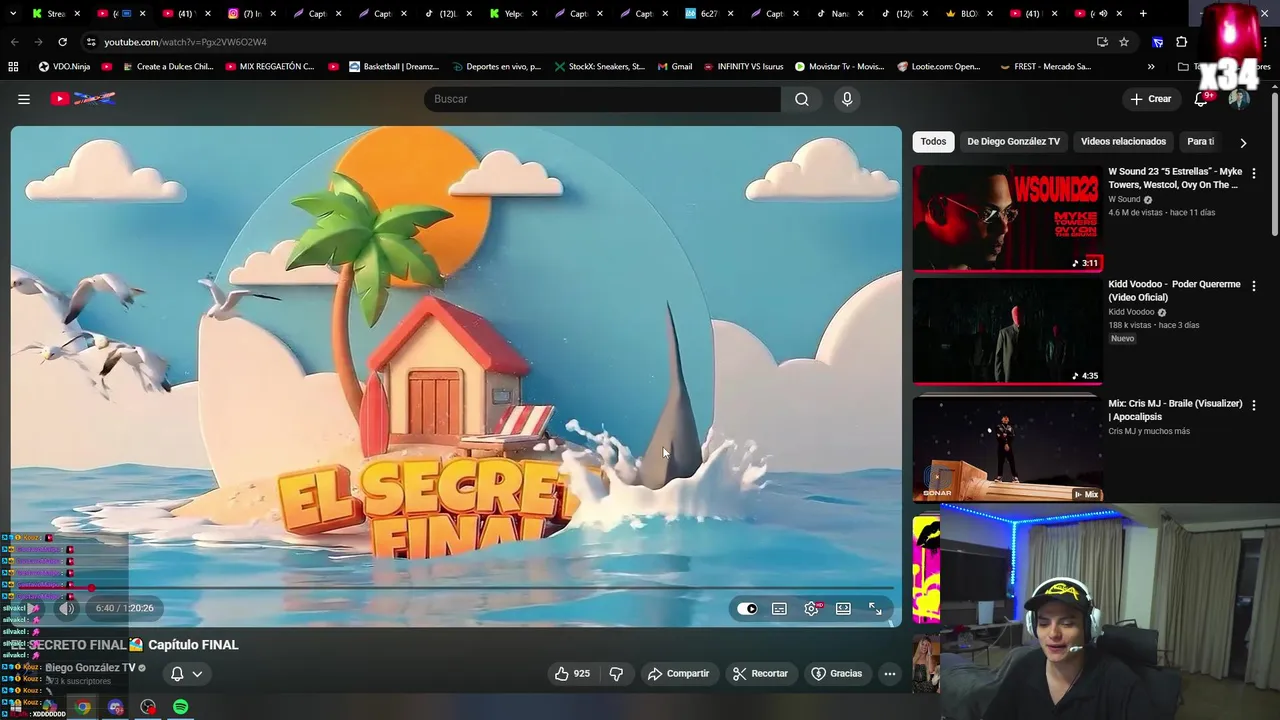Open the Chrome extensions puzzle icon
This screenshot has width=1280, height=720.
click(1182, 42)
